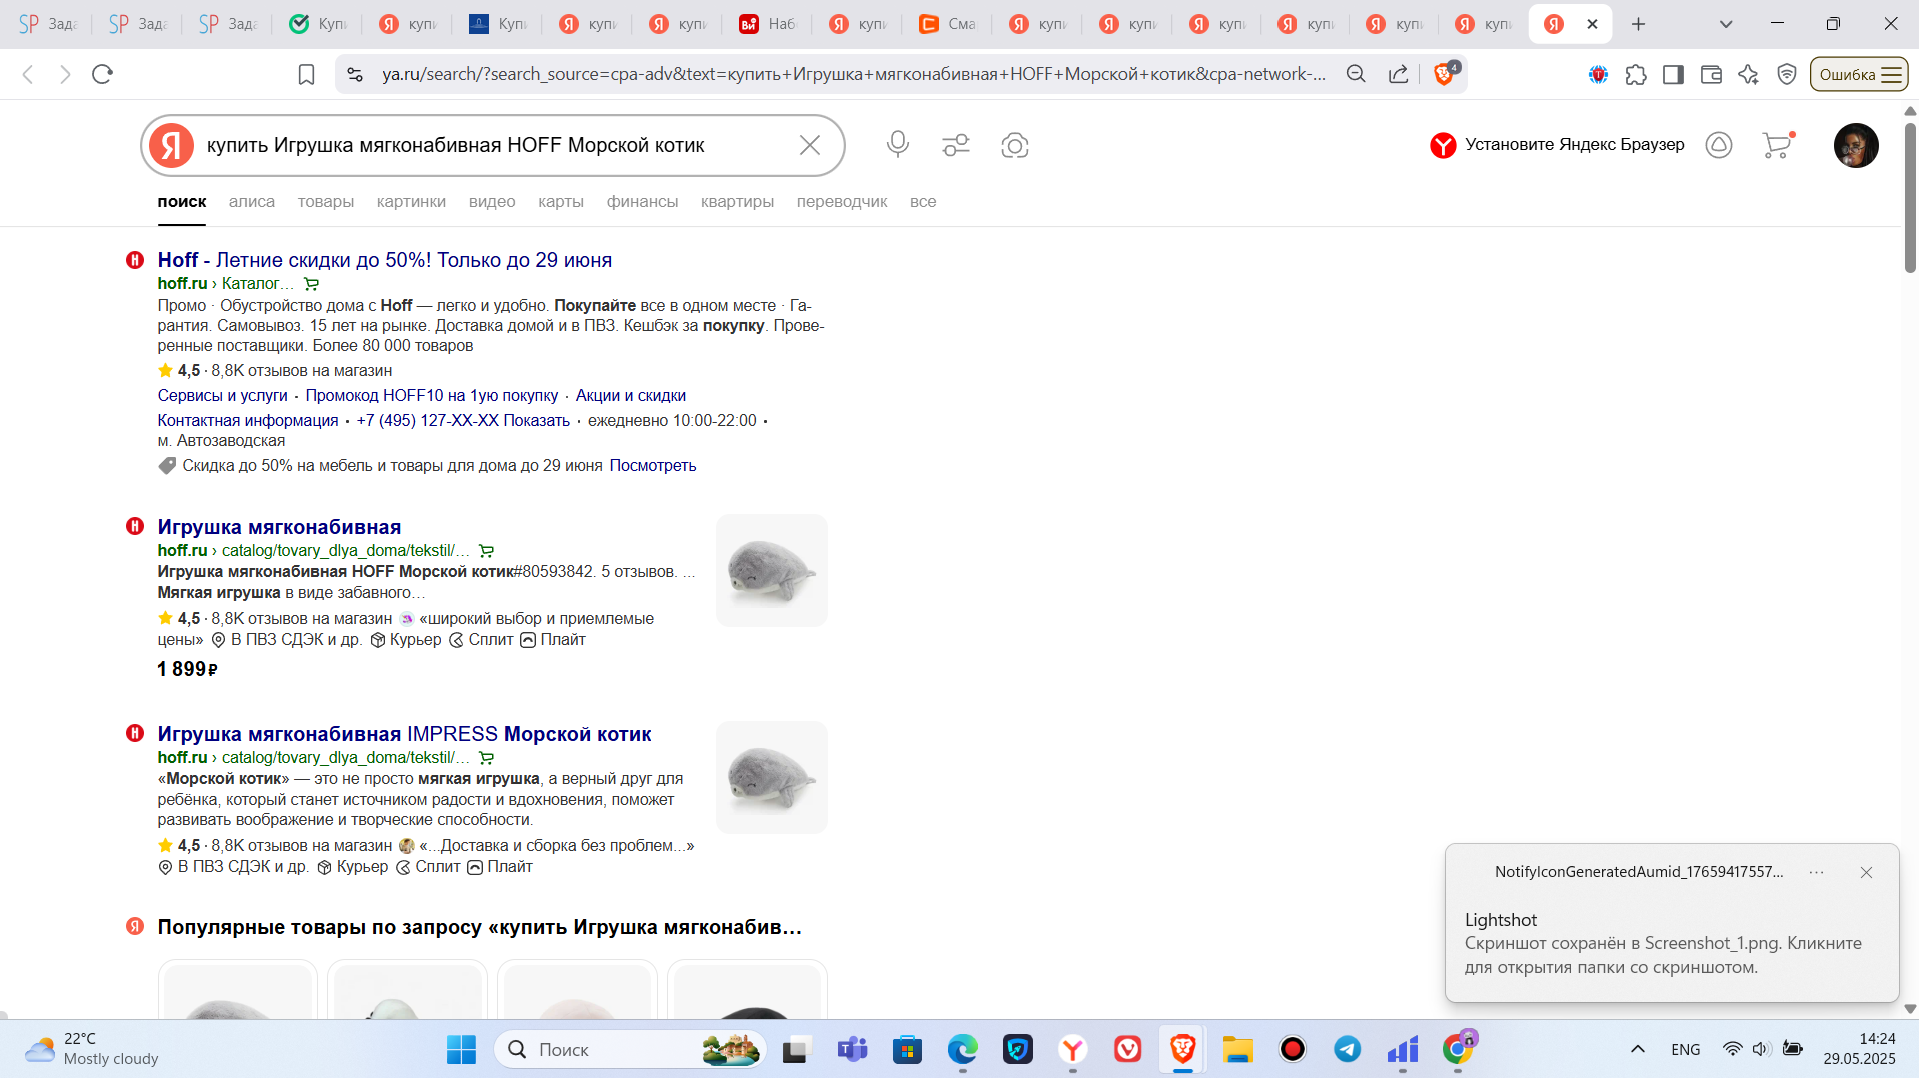The height and width of the screenshot is (1078, 1919).
Task: Open a new browser tab with plus
Action: [x=1638, y=24]
